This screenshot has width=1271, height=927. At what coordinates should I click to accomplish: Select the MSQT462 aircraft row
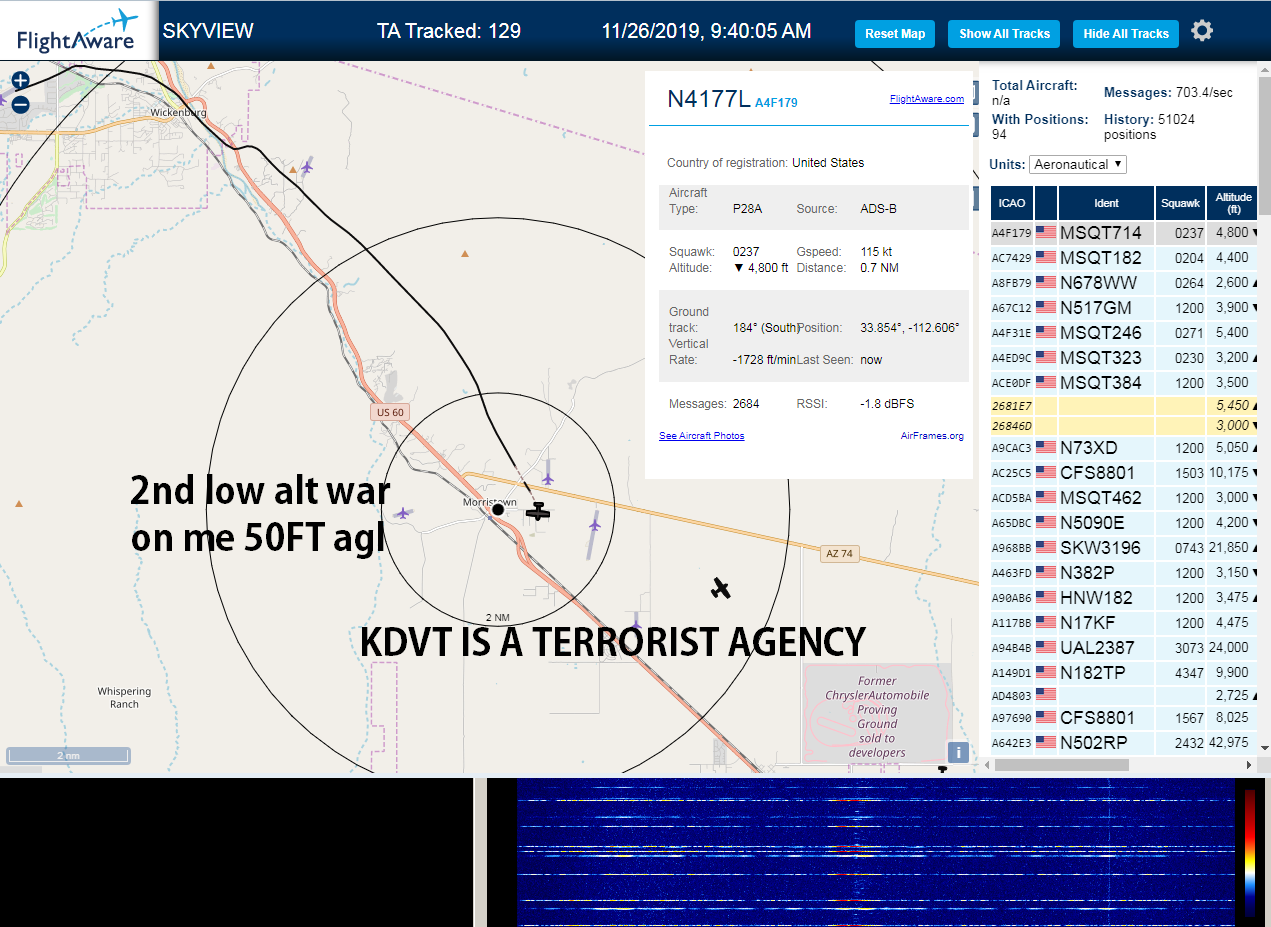pos(1124,498)
